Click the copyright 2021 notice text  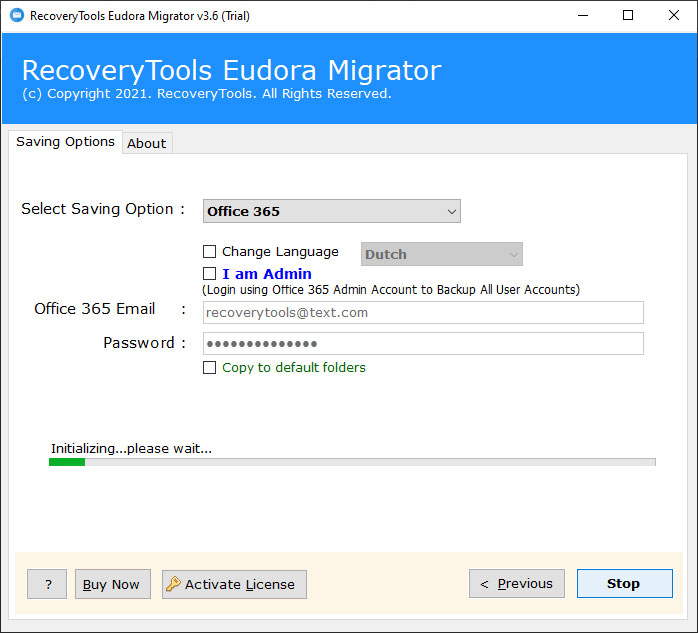(x=207, y=94)
